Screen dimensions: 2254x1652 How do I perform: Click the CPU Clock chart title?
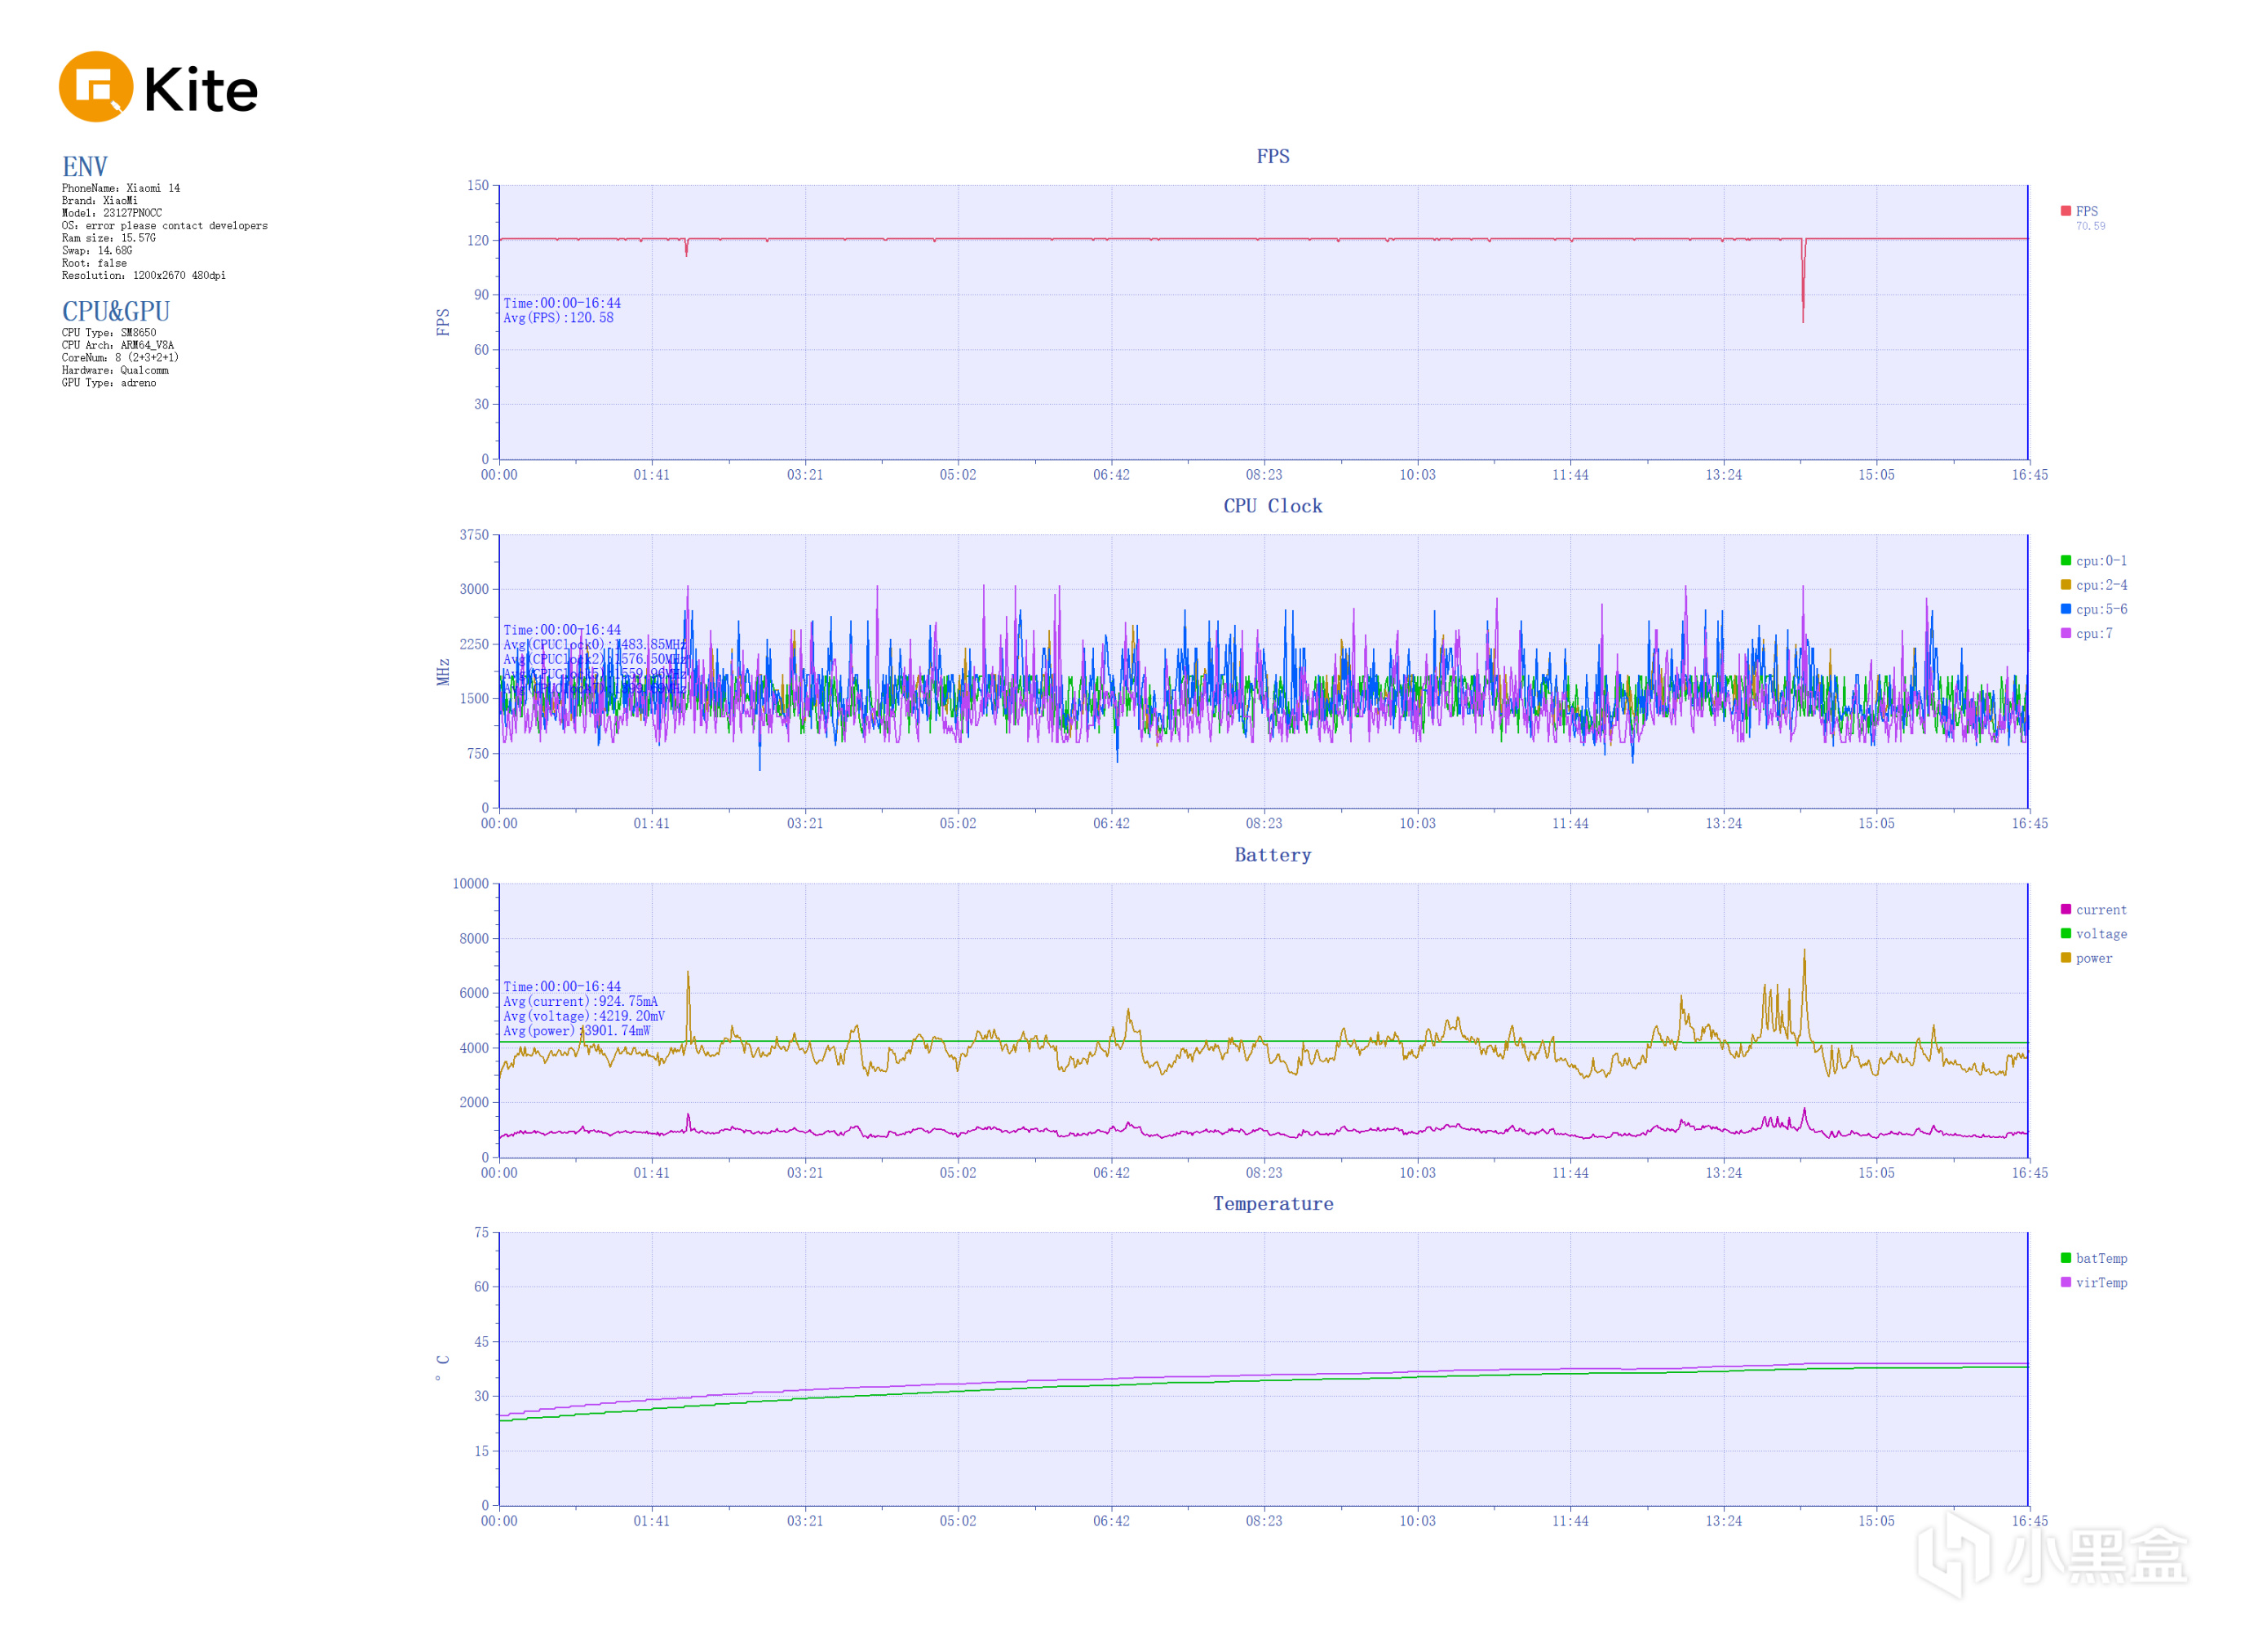1272,506
